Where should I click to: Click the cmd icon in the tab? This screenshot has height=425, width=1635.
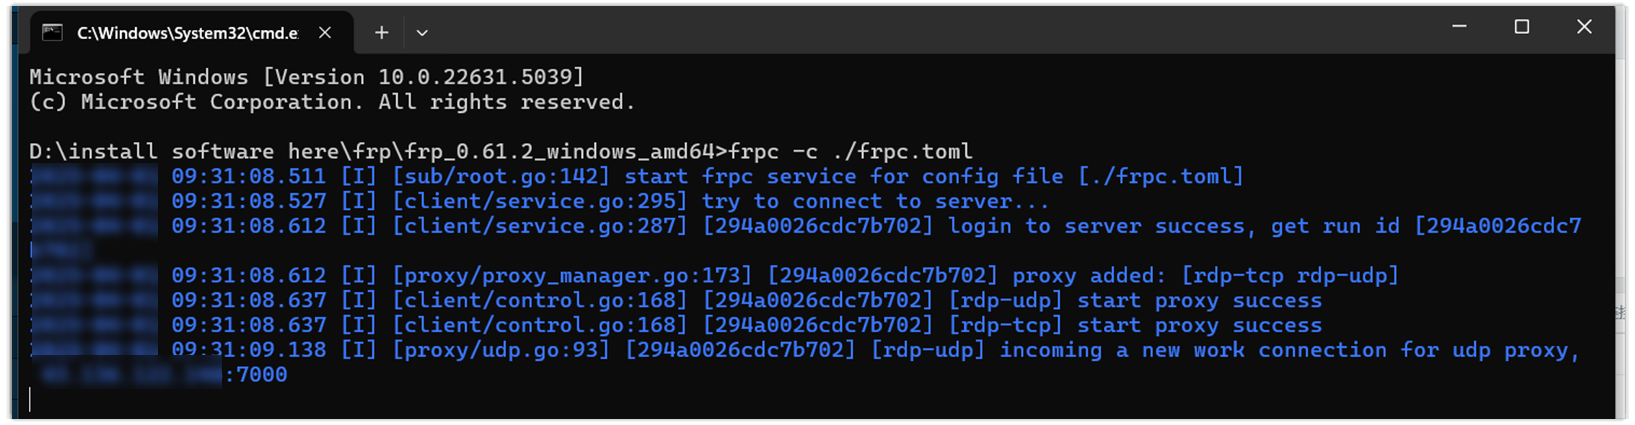tap(52, 33)
